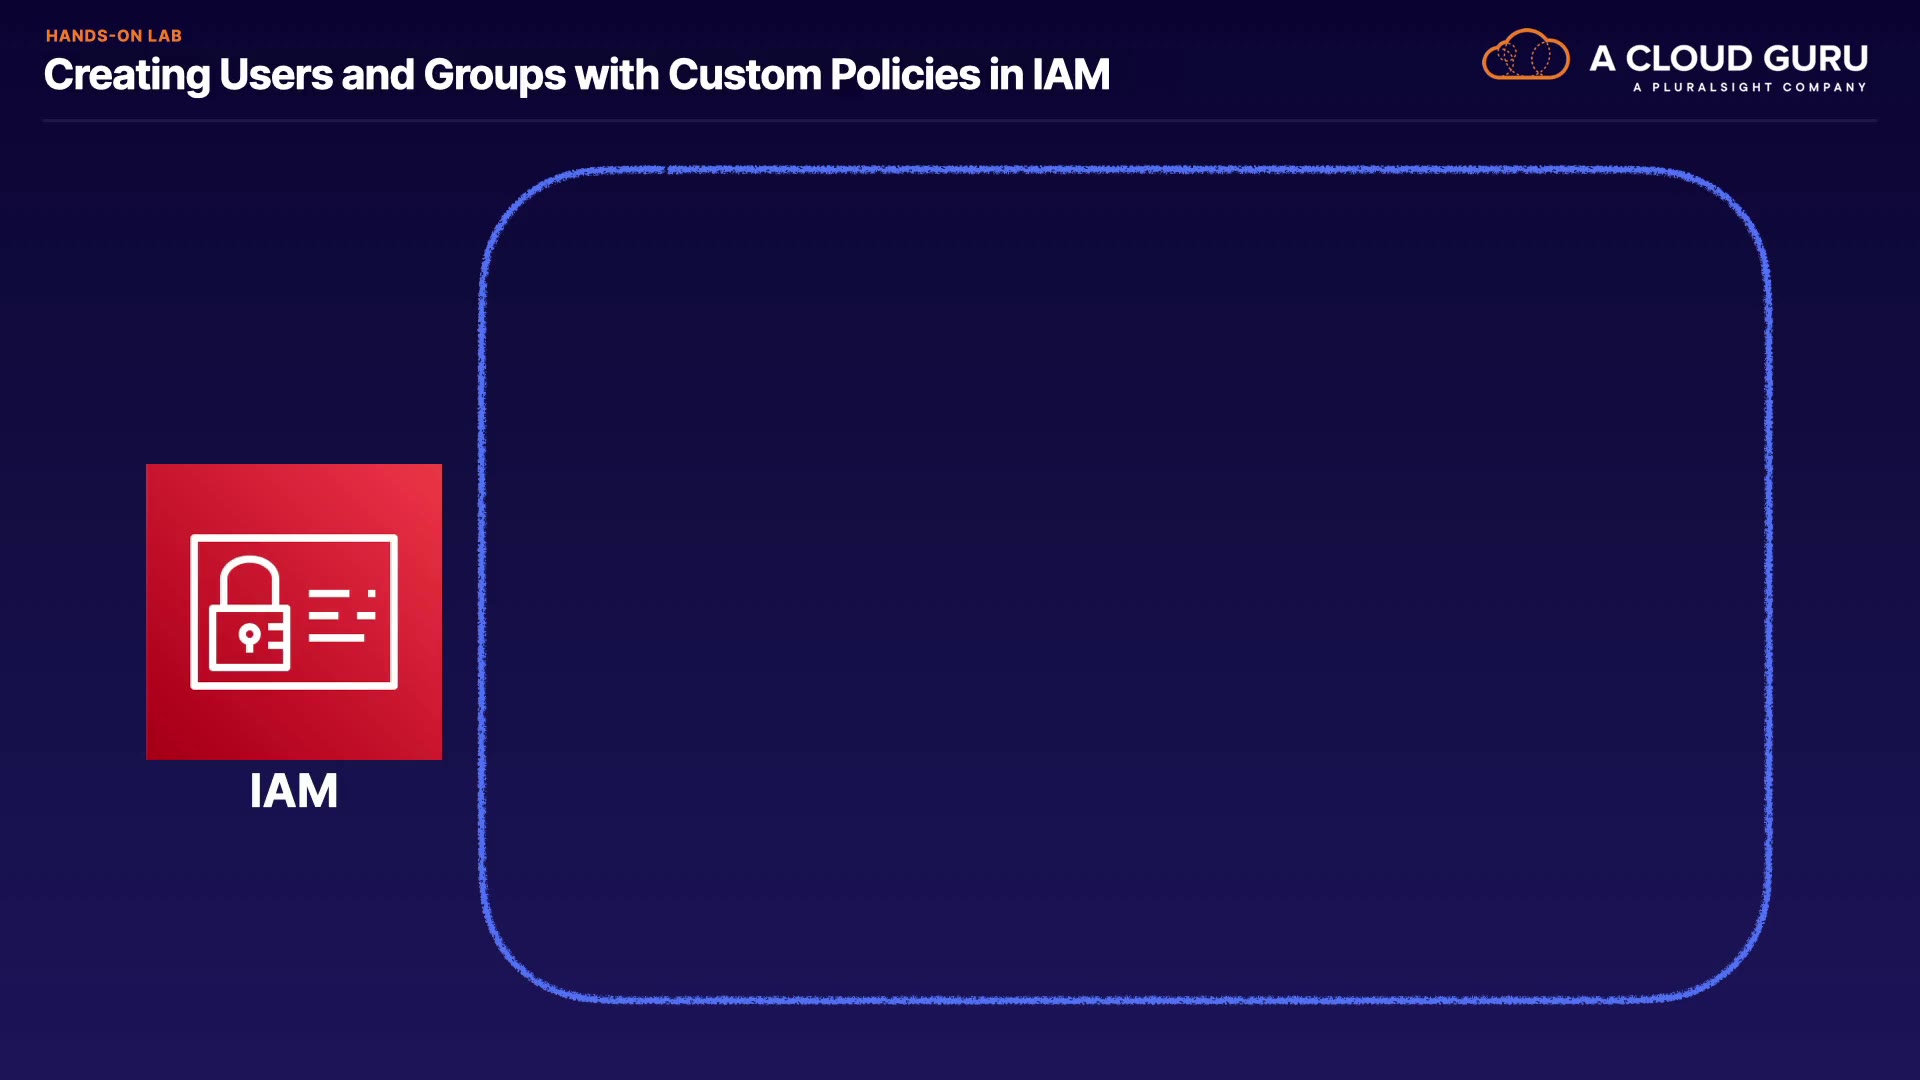The width and height of the screenshot is (1920, 1080).
Task: Click the A CLOUD GURU wordmark
Action: 1728,58
